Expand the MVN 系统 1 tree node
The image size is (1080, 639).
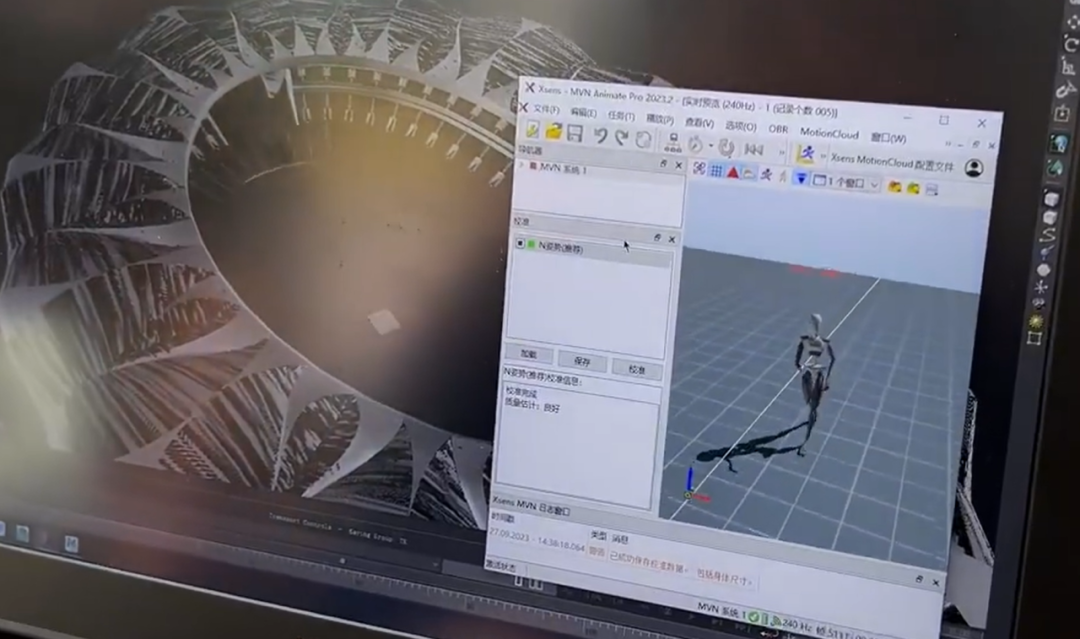click(521, 165)
